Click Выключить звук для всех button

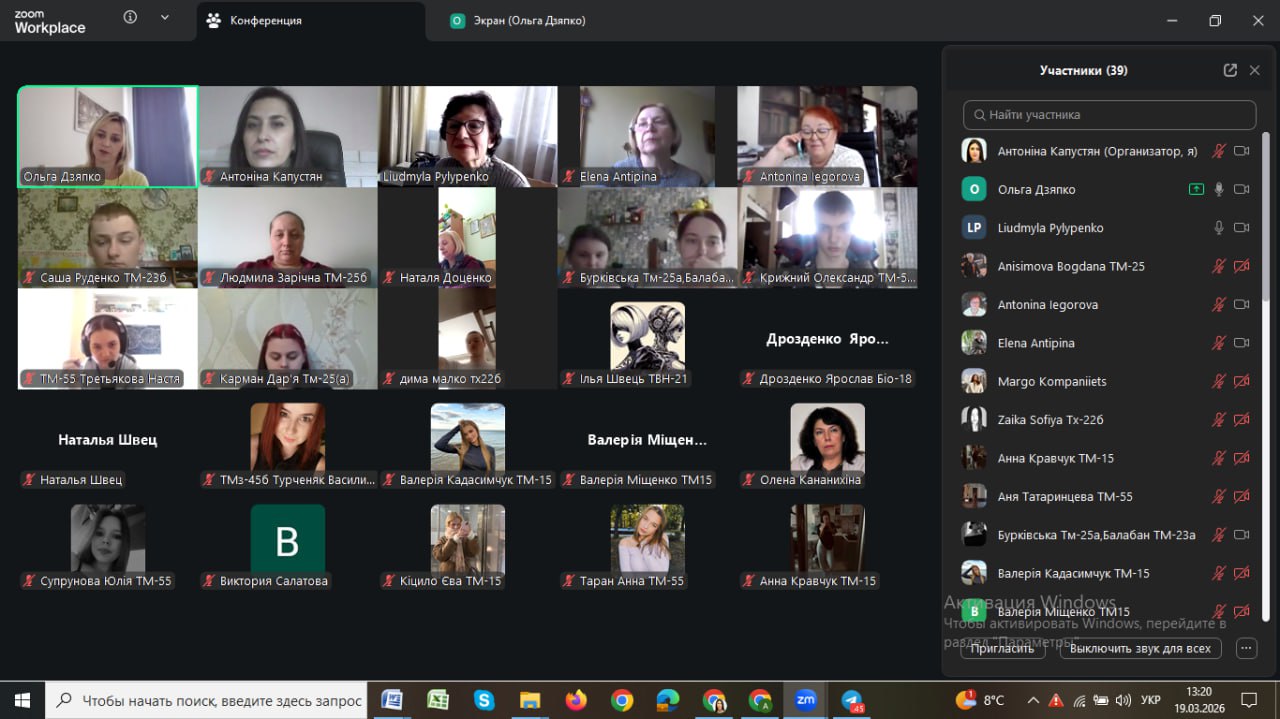tap(1140, 648)
